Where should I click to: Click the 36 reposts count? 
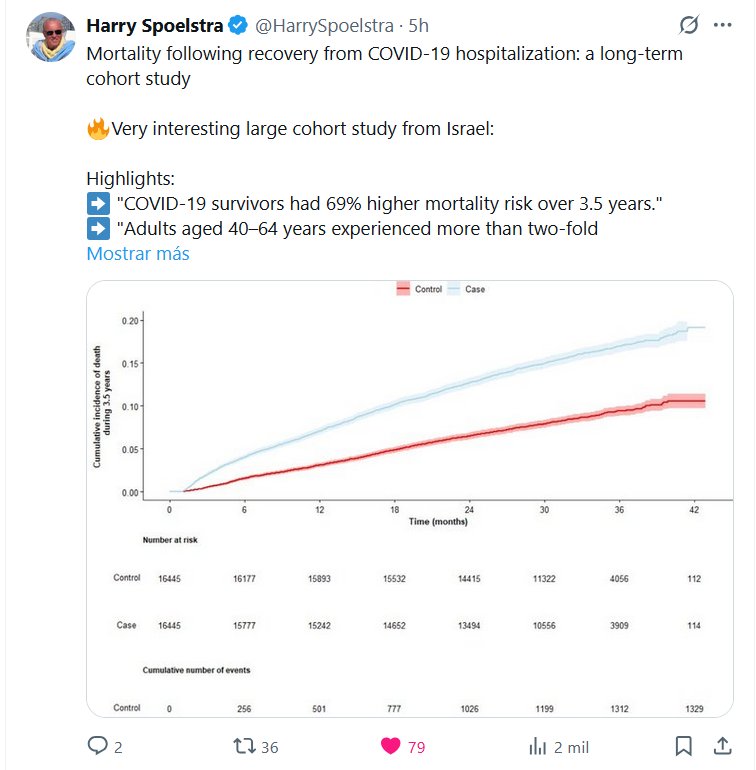pos(269,746)
